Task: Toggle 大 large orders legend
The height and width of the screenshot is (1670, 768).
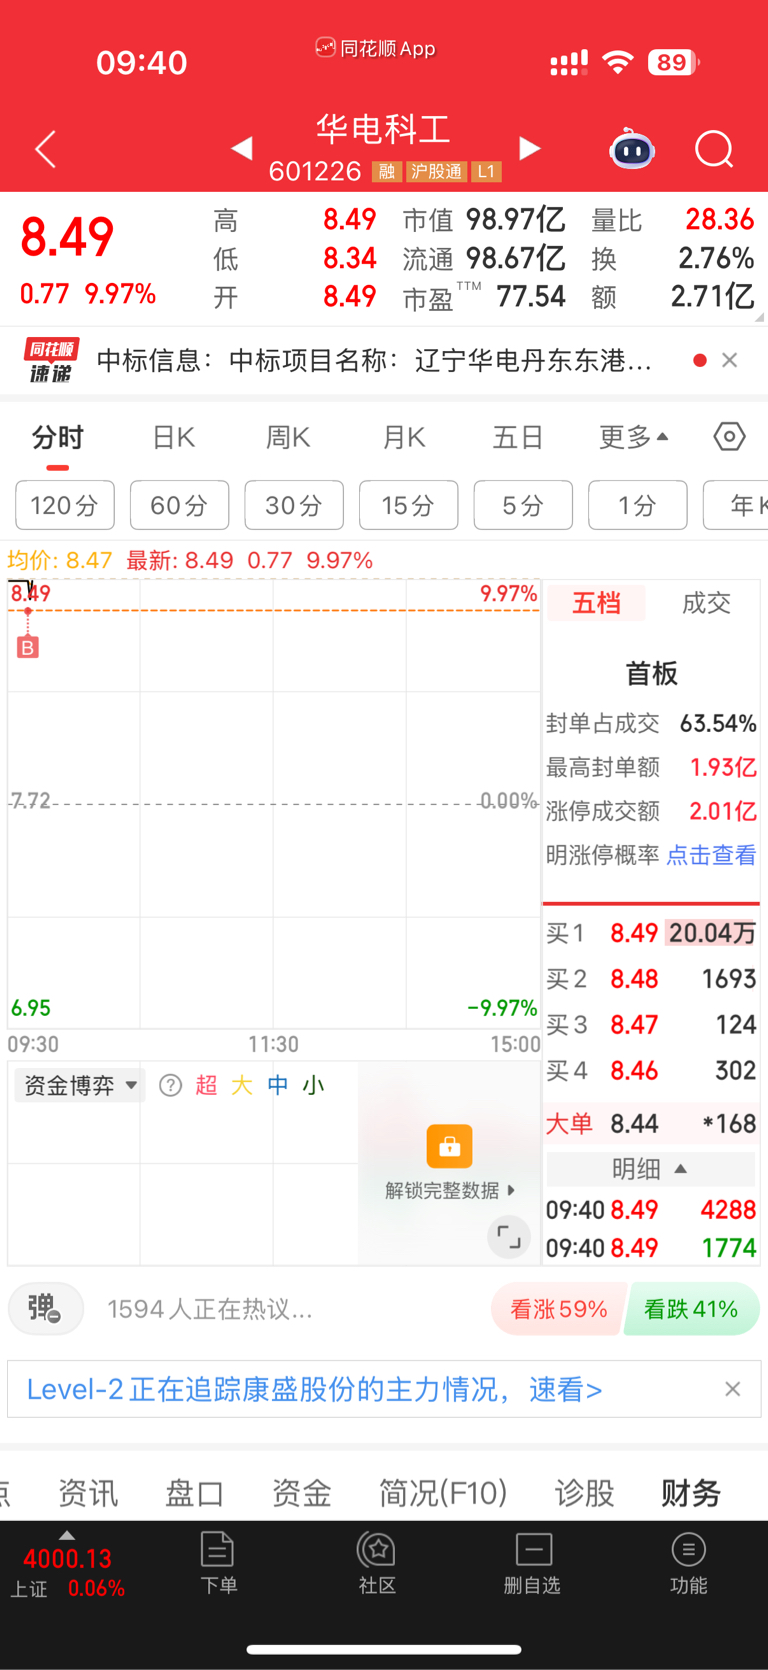Action: [x=242, y=1085]
